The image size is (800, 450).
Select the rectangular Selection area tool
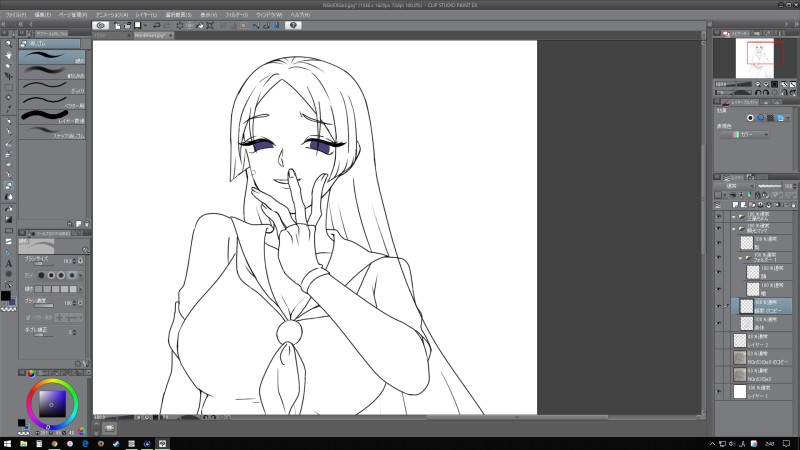9,87
